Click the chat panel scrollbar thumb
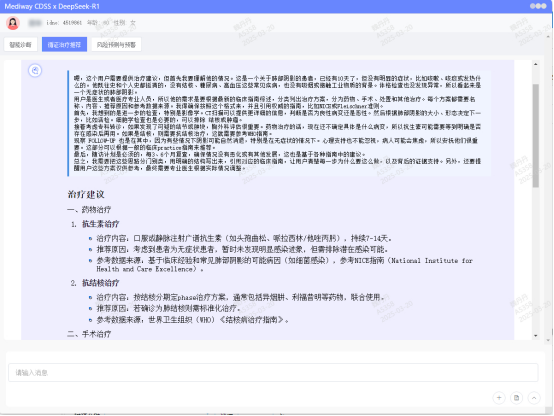Image resolution: width=554 pixels, height=416 pixels. point(536,136)
